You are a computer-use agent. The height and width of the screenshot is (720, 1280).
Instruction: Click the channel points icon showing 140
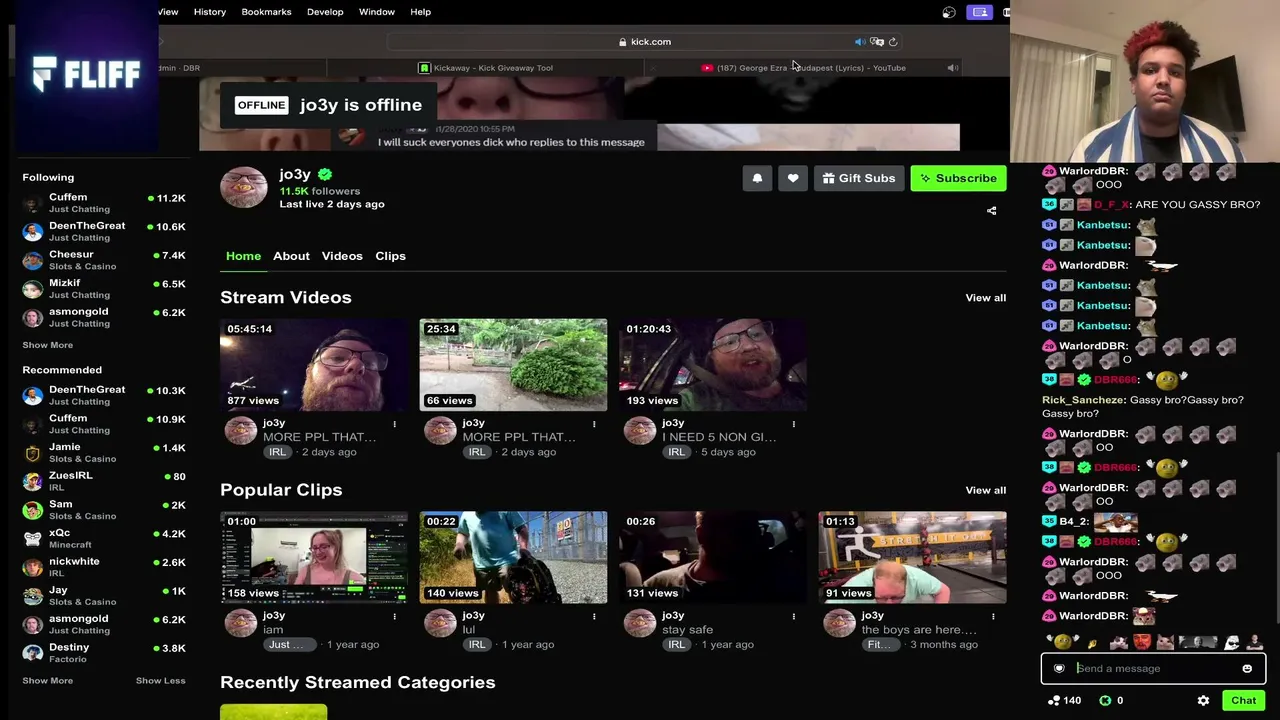pos(1053,701)
